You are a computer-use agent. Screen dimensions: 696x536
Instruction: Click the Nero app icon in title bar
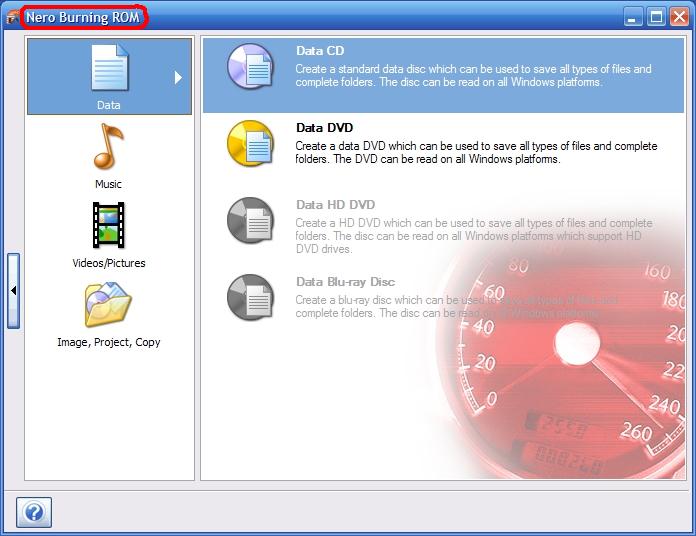12,18
